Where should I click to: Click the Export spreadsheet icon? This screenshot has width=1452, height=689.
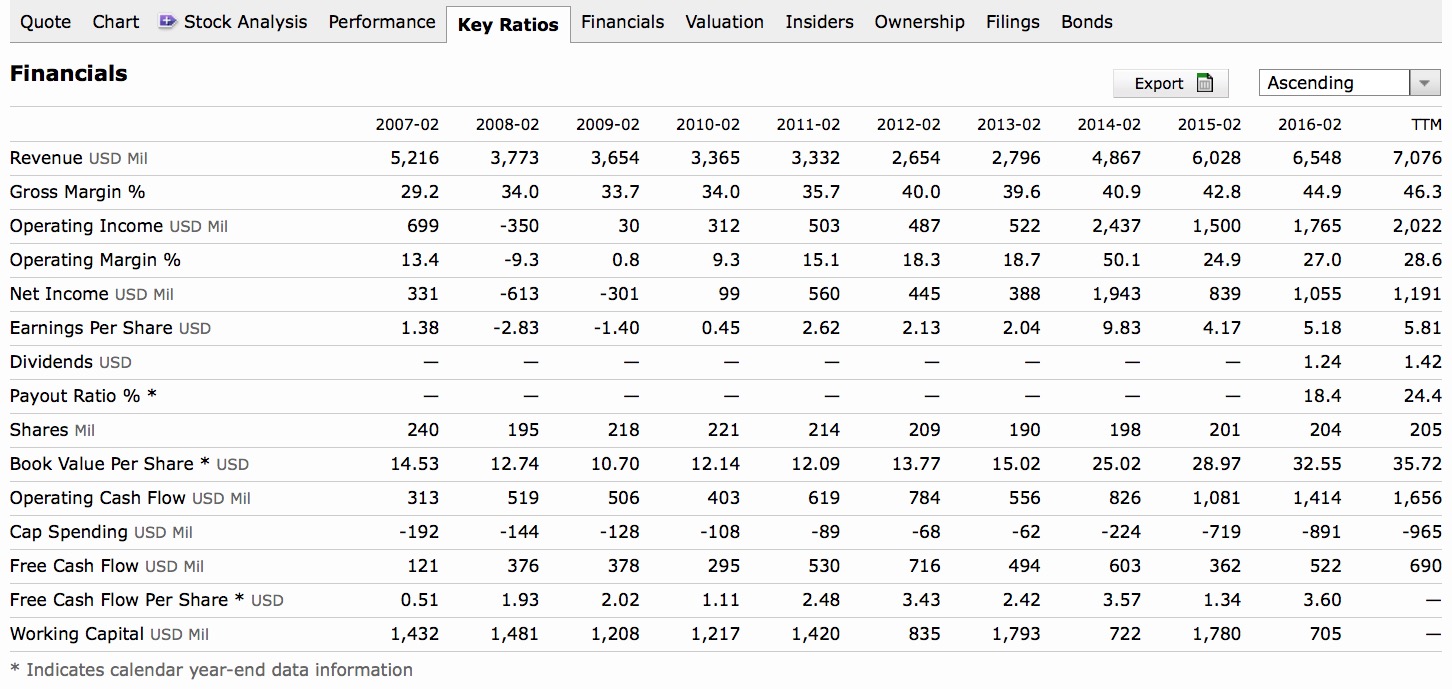click(1205, 84)
